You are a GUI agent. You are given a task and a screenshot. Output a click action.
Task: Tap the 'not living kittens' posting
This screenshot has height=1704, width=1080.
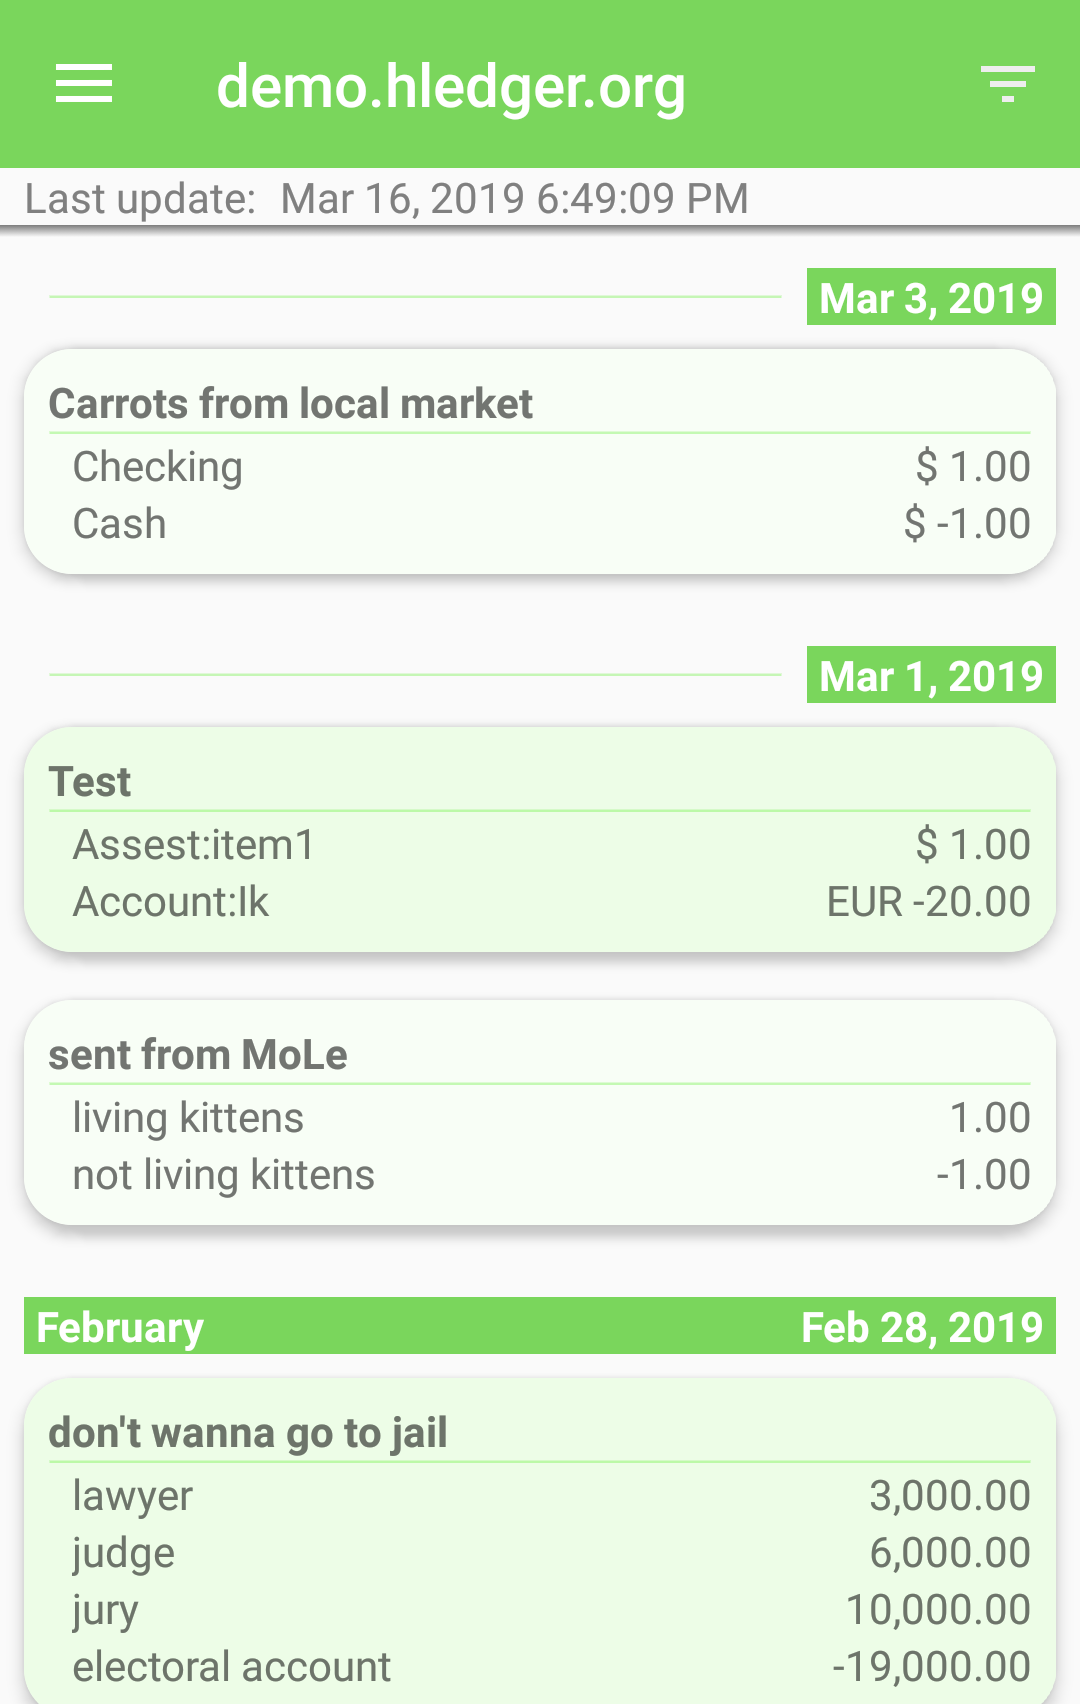[x=540, y=1175]
